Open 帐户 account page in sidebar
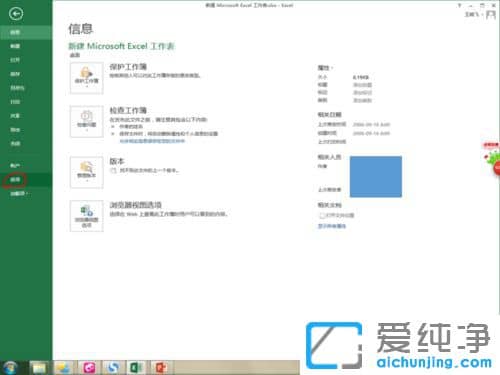This screenshot has width=500, height=375. 26,166
